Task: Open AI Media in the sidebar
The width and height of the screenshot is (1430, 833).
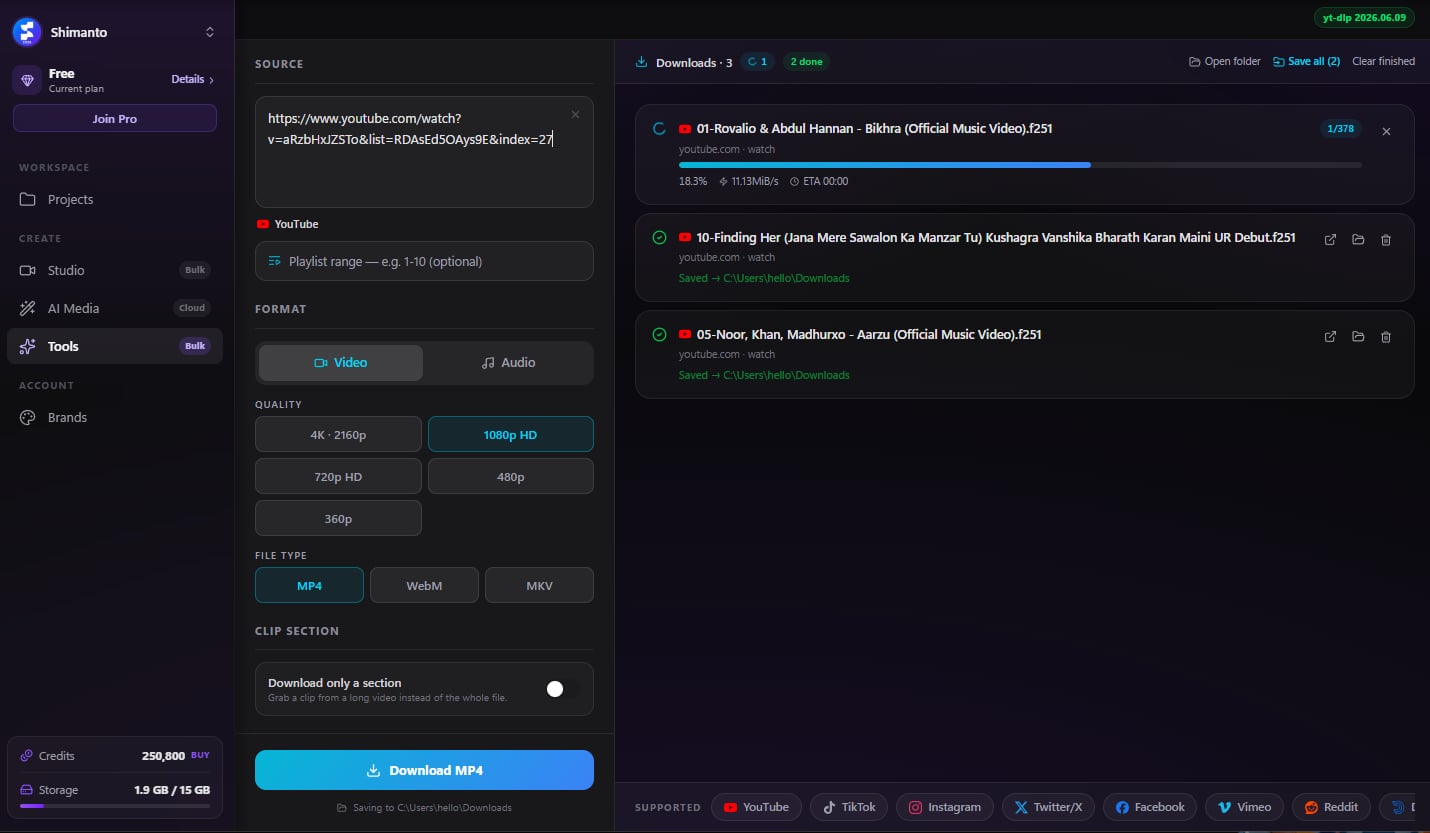Action: (x=115, y=308)
